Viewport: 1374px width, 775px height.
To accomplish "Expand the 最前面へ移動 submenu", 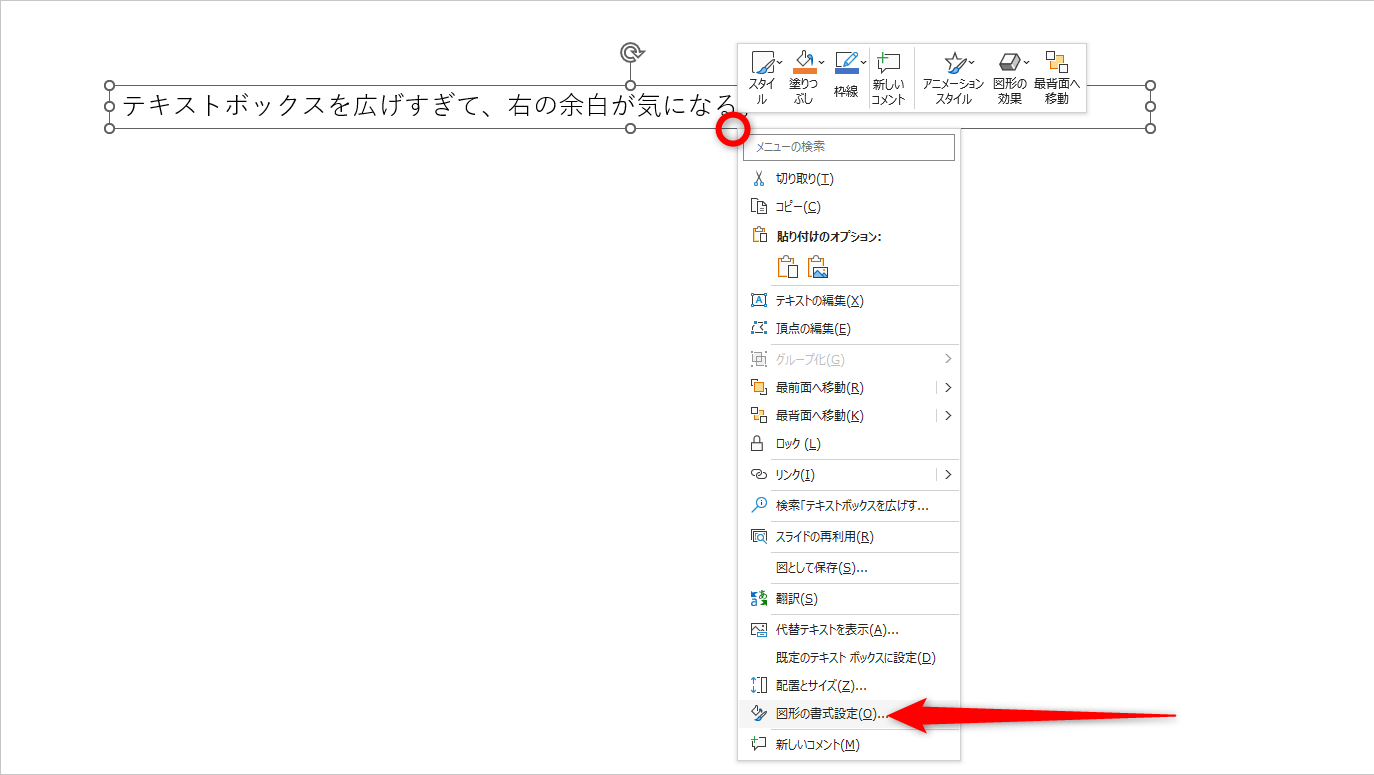I will pos(947,387).
